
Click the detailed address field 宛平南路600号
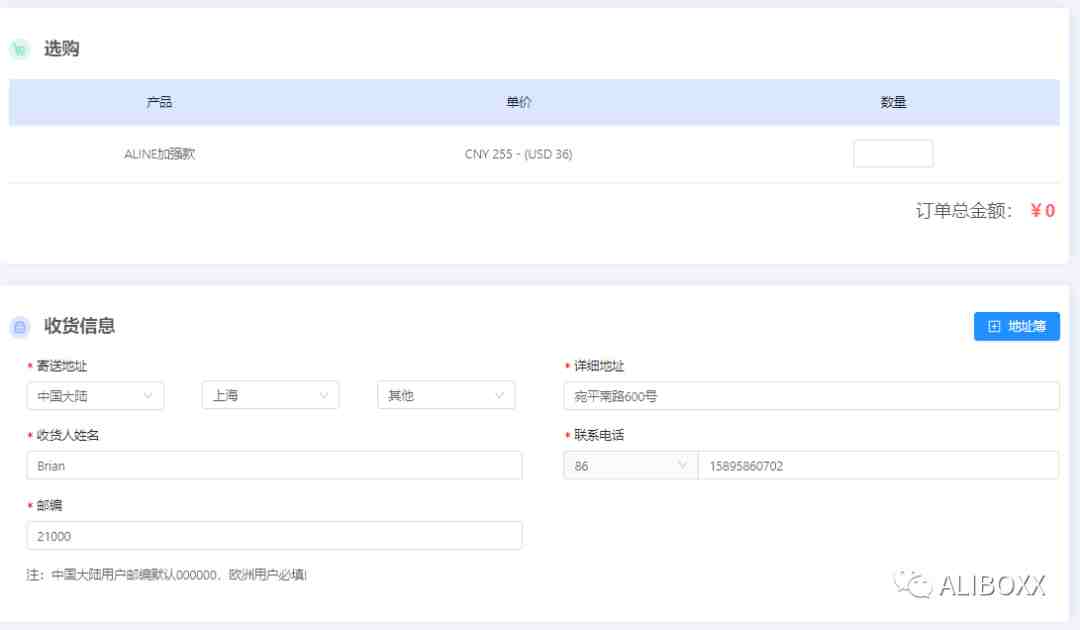(811, 396)
